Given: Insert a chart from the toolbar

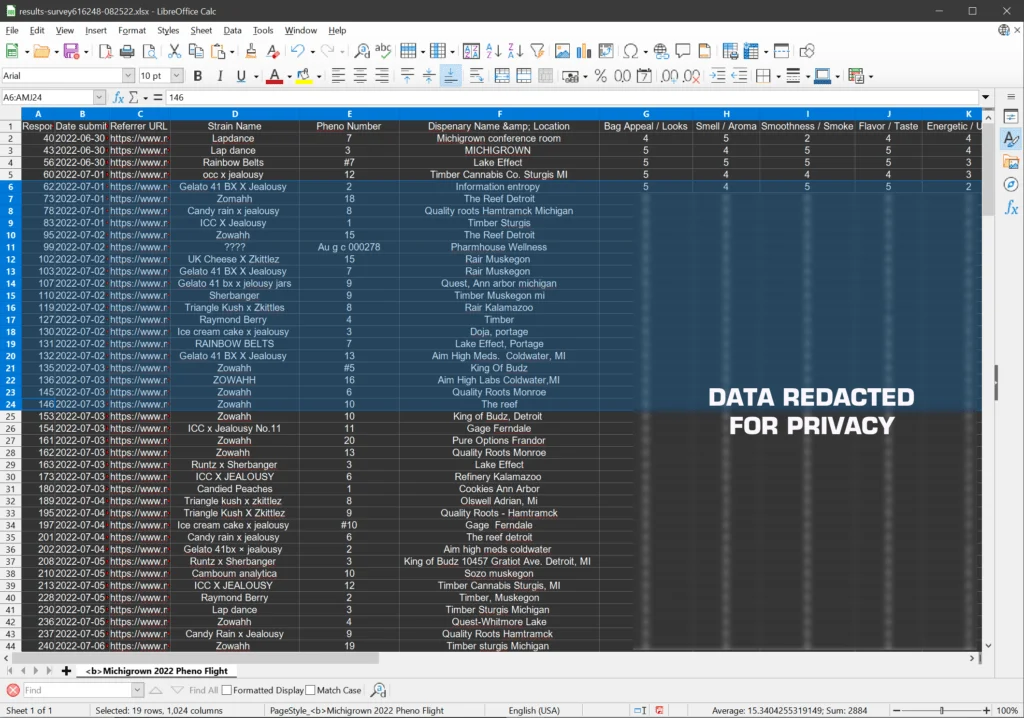Looking at the screenshot, I should pos(584,51).
